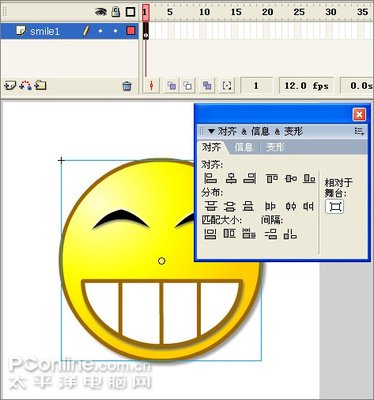Click align horizontal center icon

point(231,178)
